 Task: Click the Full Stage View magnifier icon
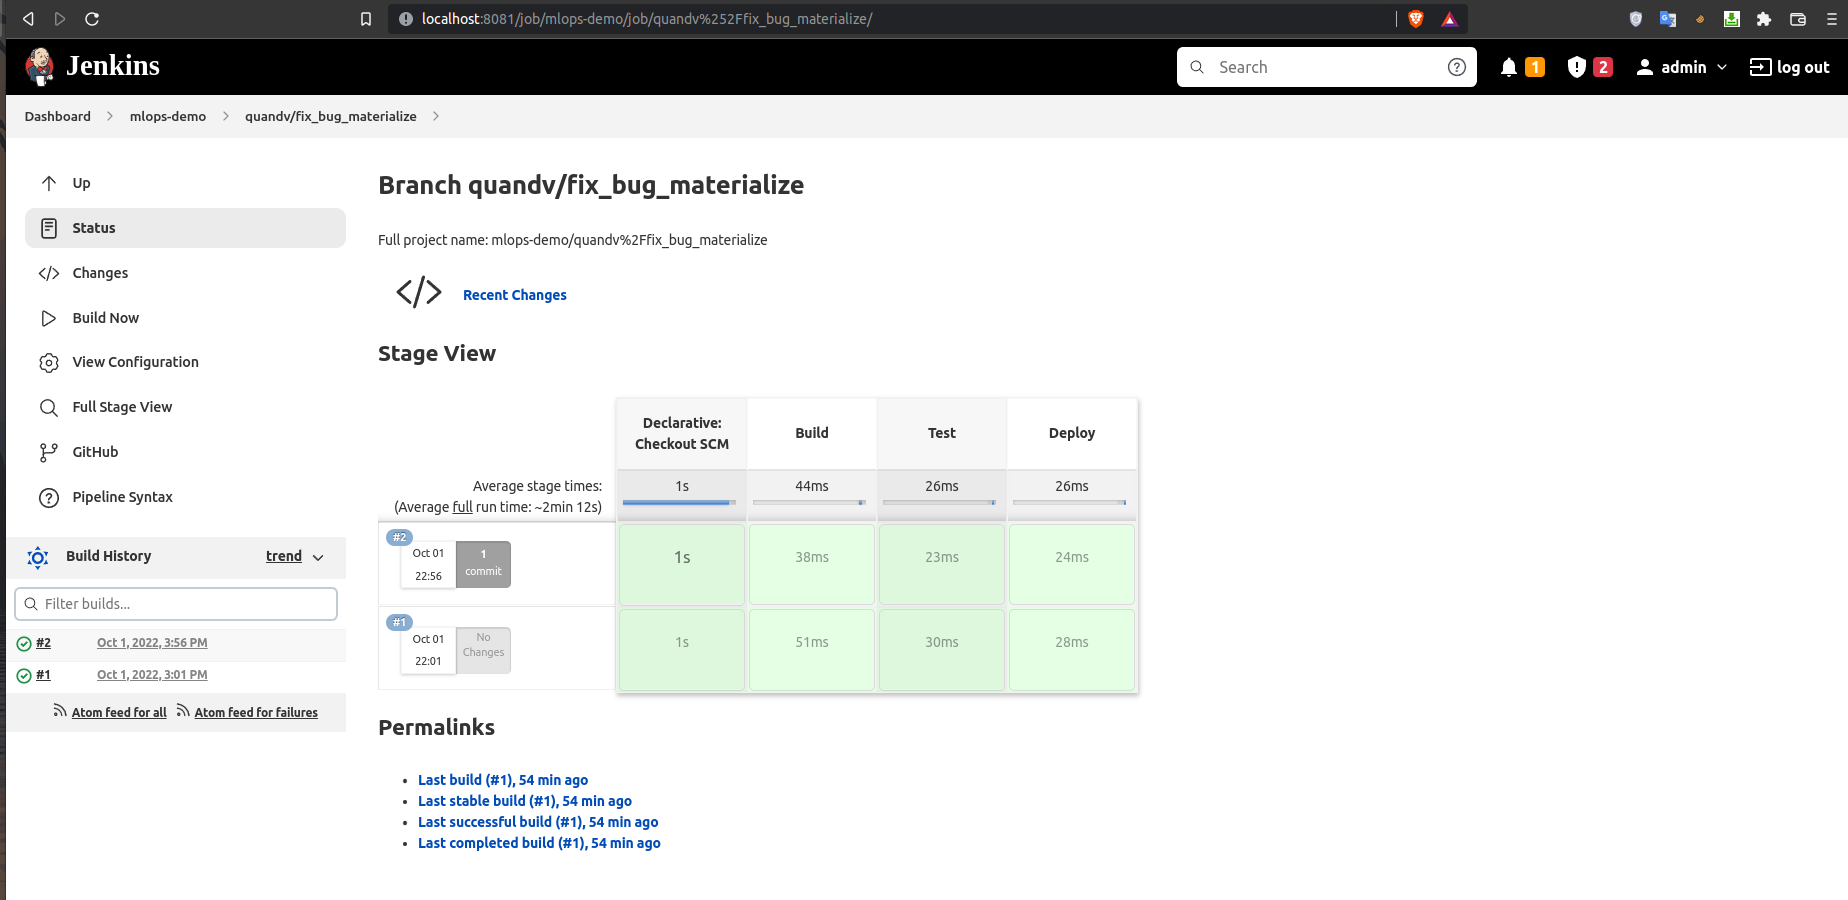click(49, 407)
